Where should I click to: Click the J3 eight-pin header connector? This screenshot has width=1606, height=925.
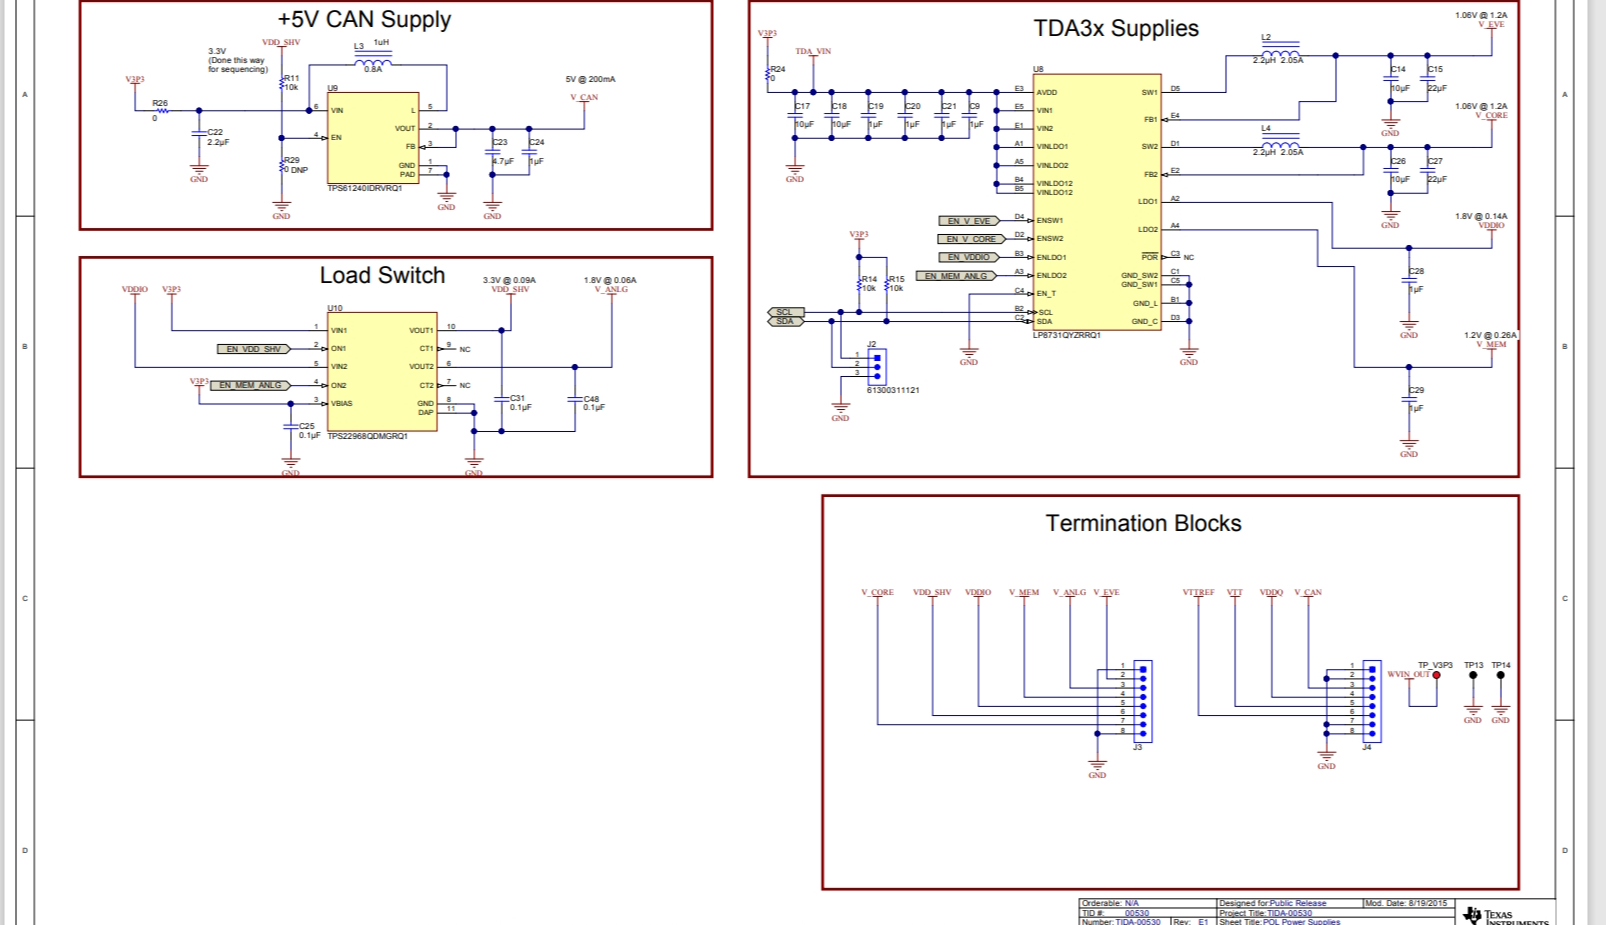[1142, 701]
